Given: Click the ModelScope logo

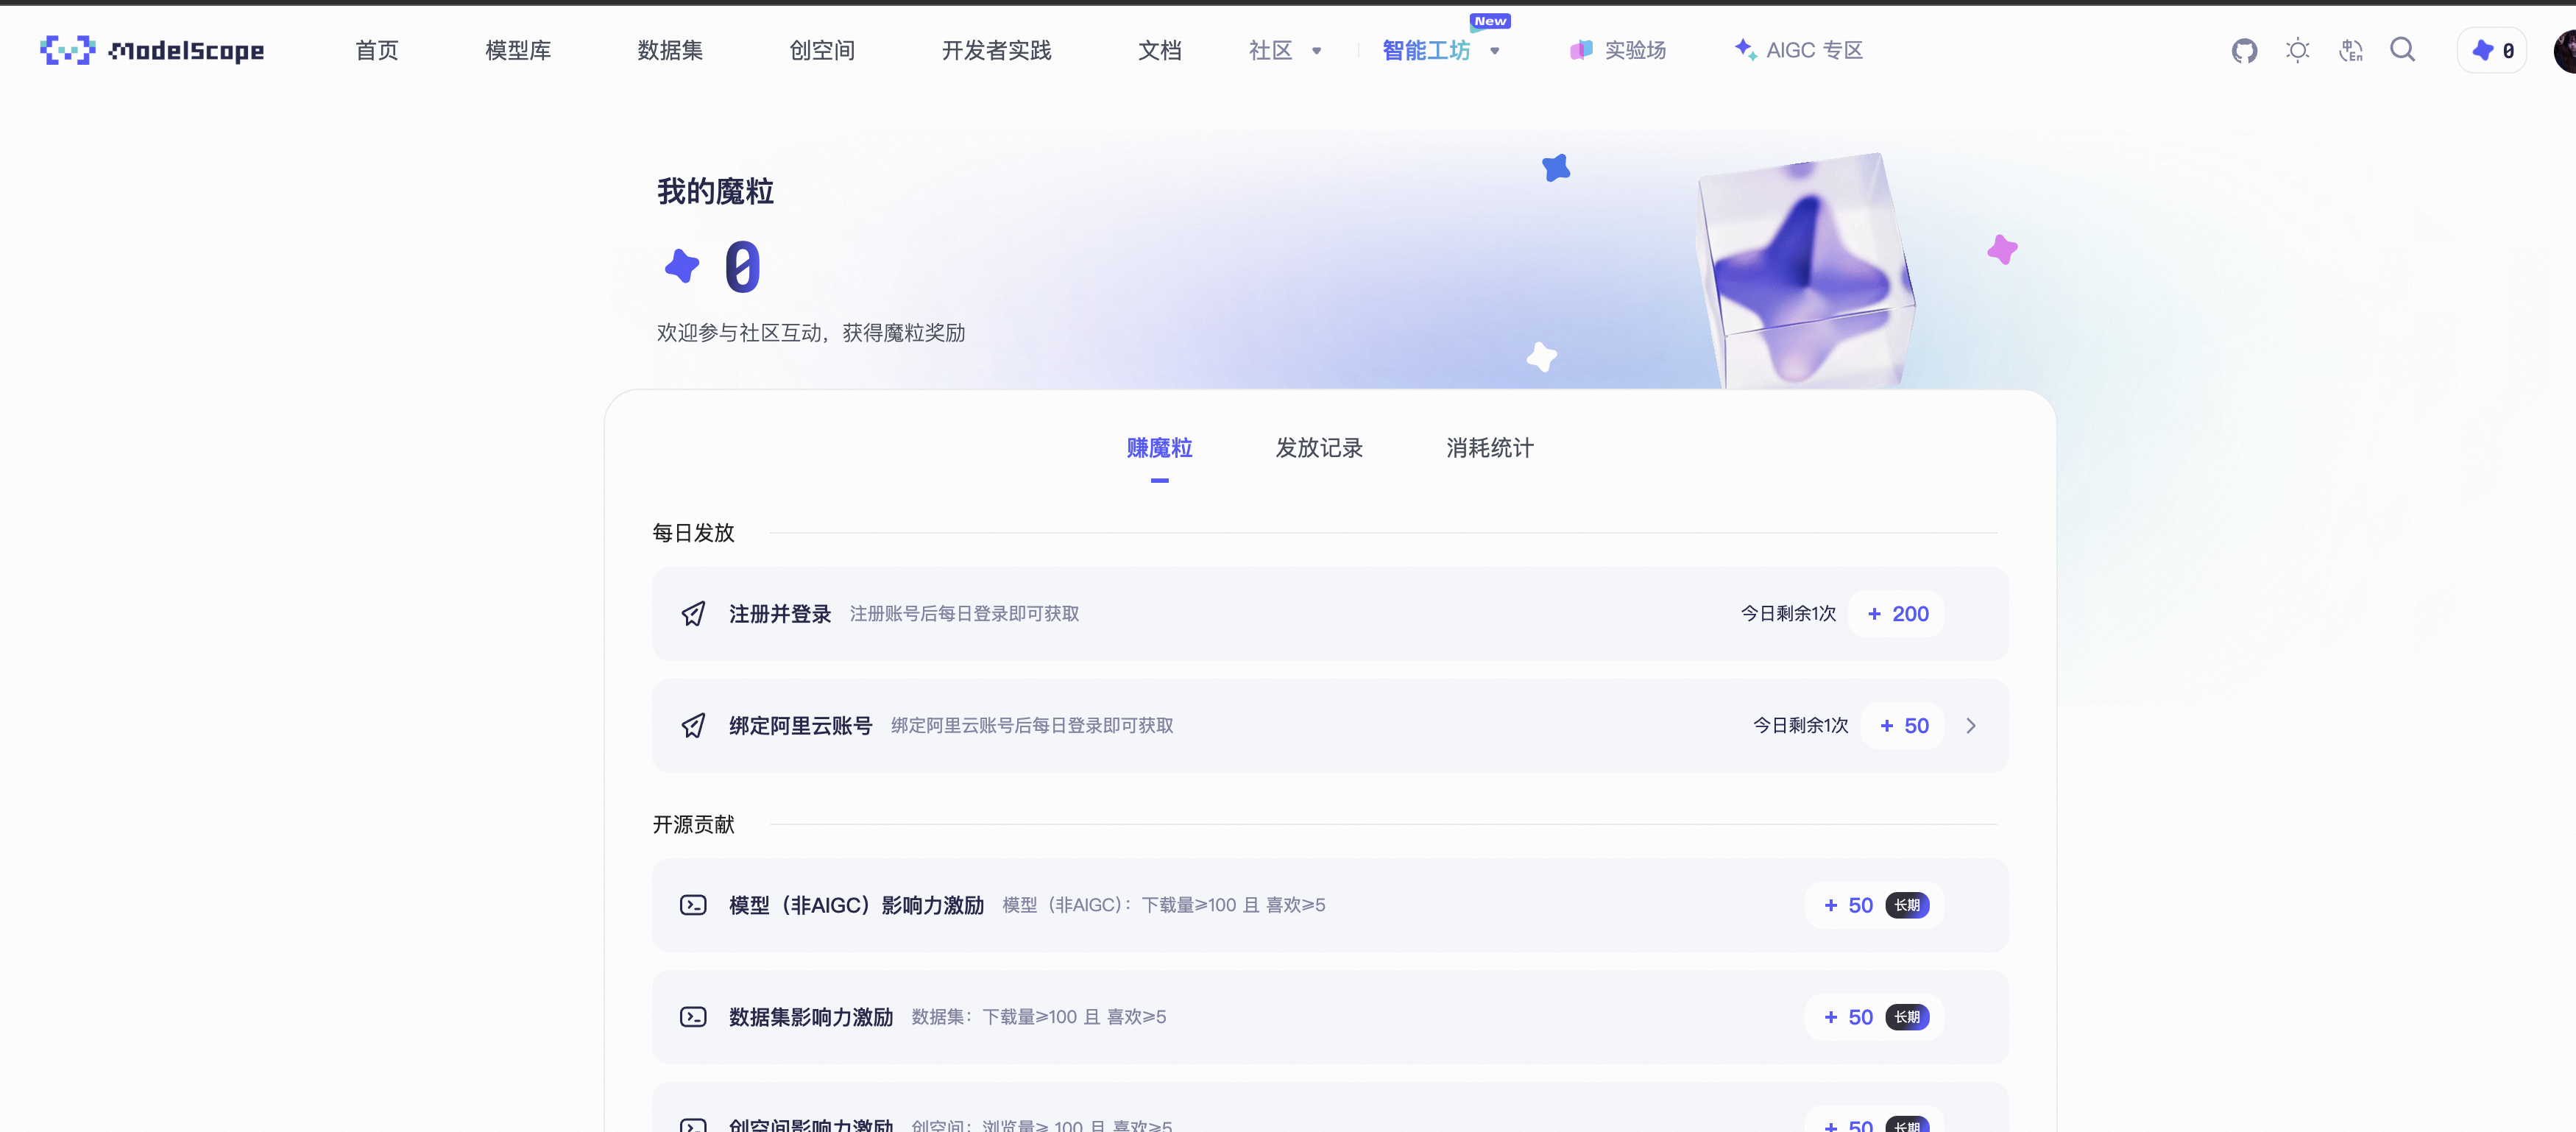Looking at the screenshot, I should 152,50.
